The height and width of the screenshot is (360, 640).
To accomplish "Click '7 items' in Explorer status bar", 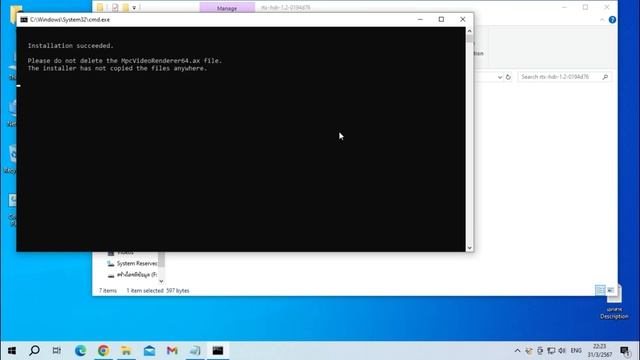I will pos(108,291).
